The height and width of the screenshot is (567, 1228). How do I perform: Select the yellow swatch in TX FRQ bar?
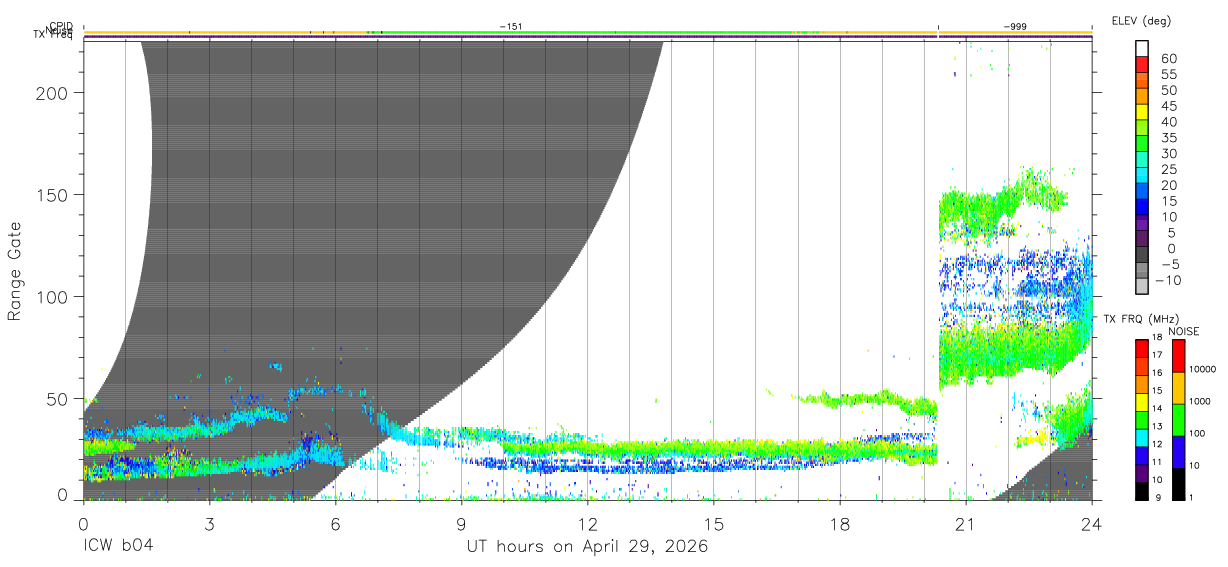[x=1142, y=401]
